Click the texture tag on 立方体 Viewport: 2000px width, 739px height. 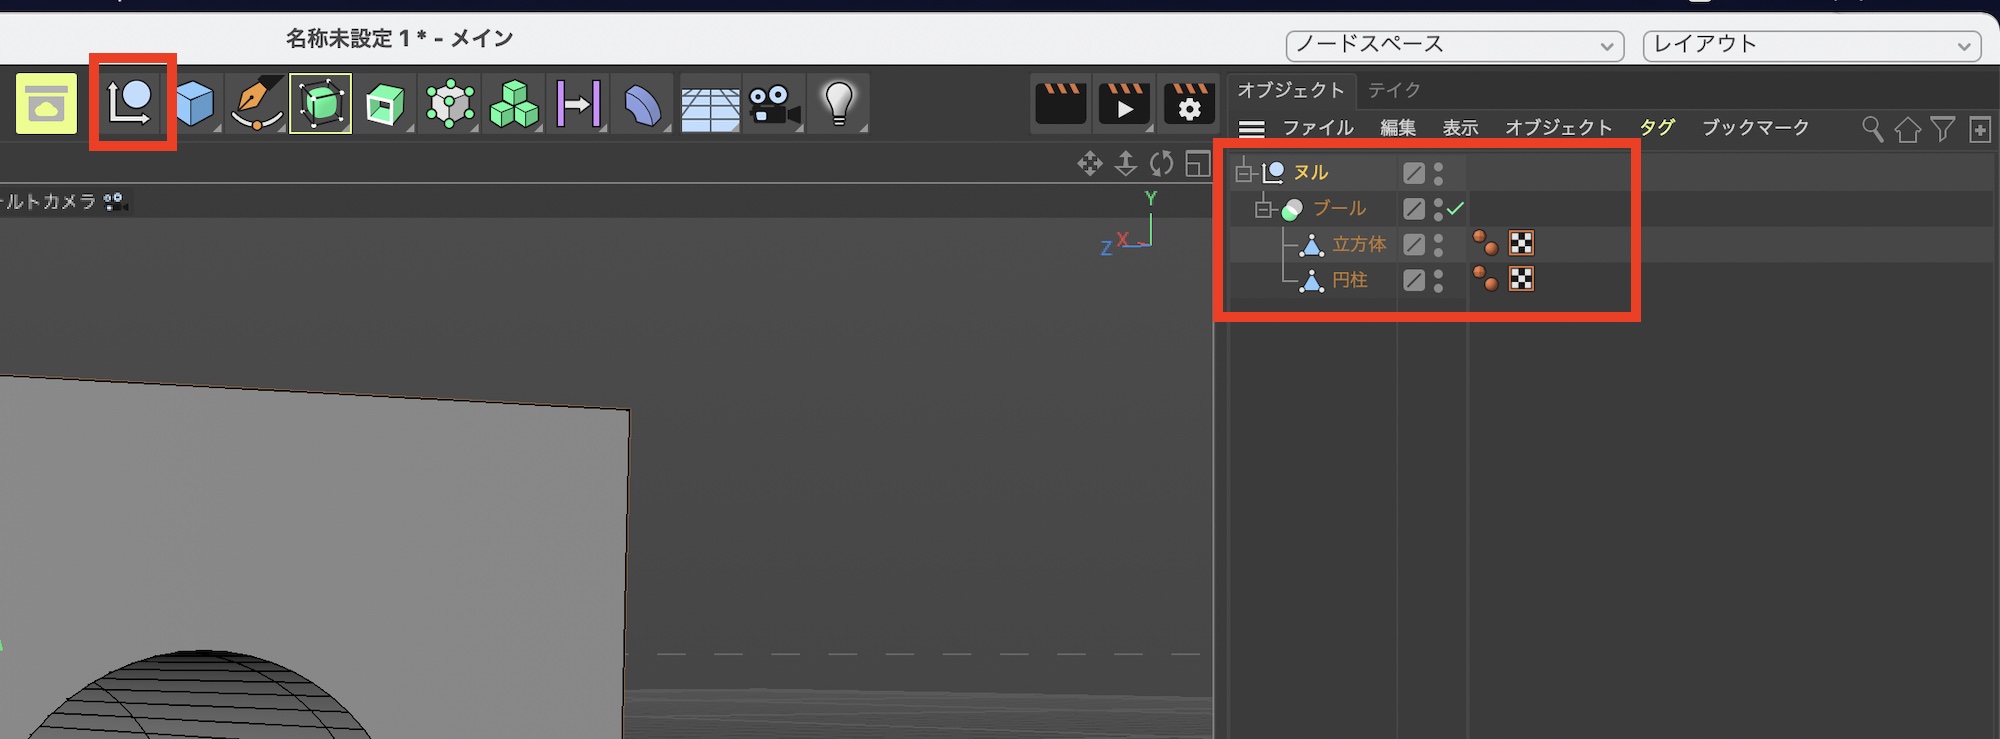tap(1521, 244)
